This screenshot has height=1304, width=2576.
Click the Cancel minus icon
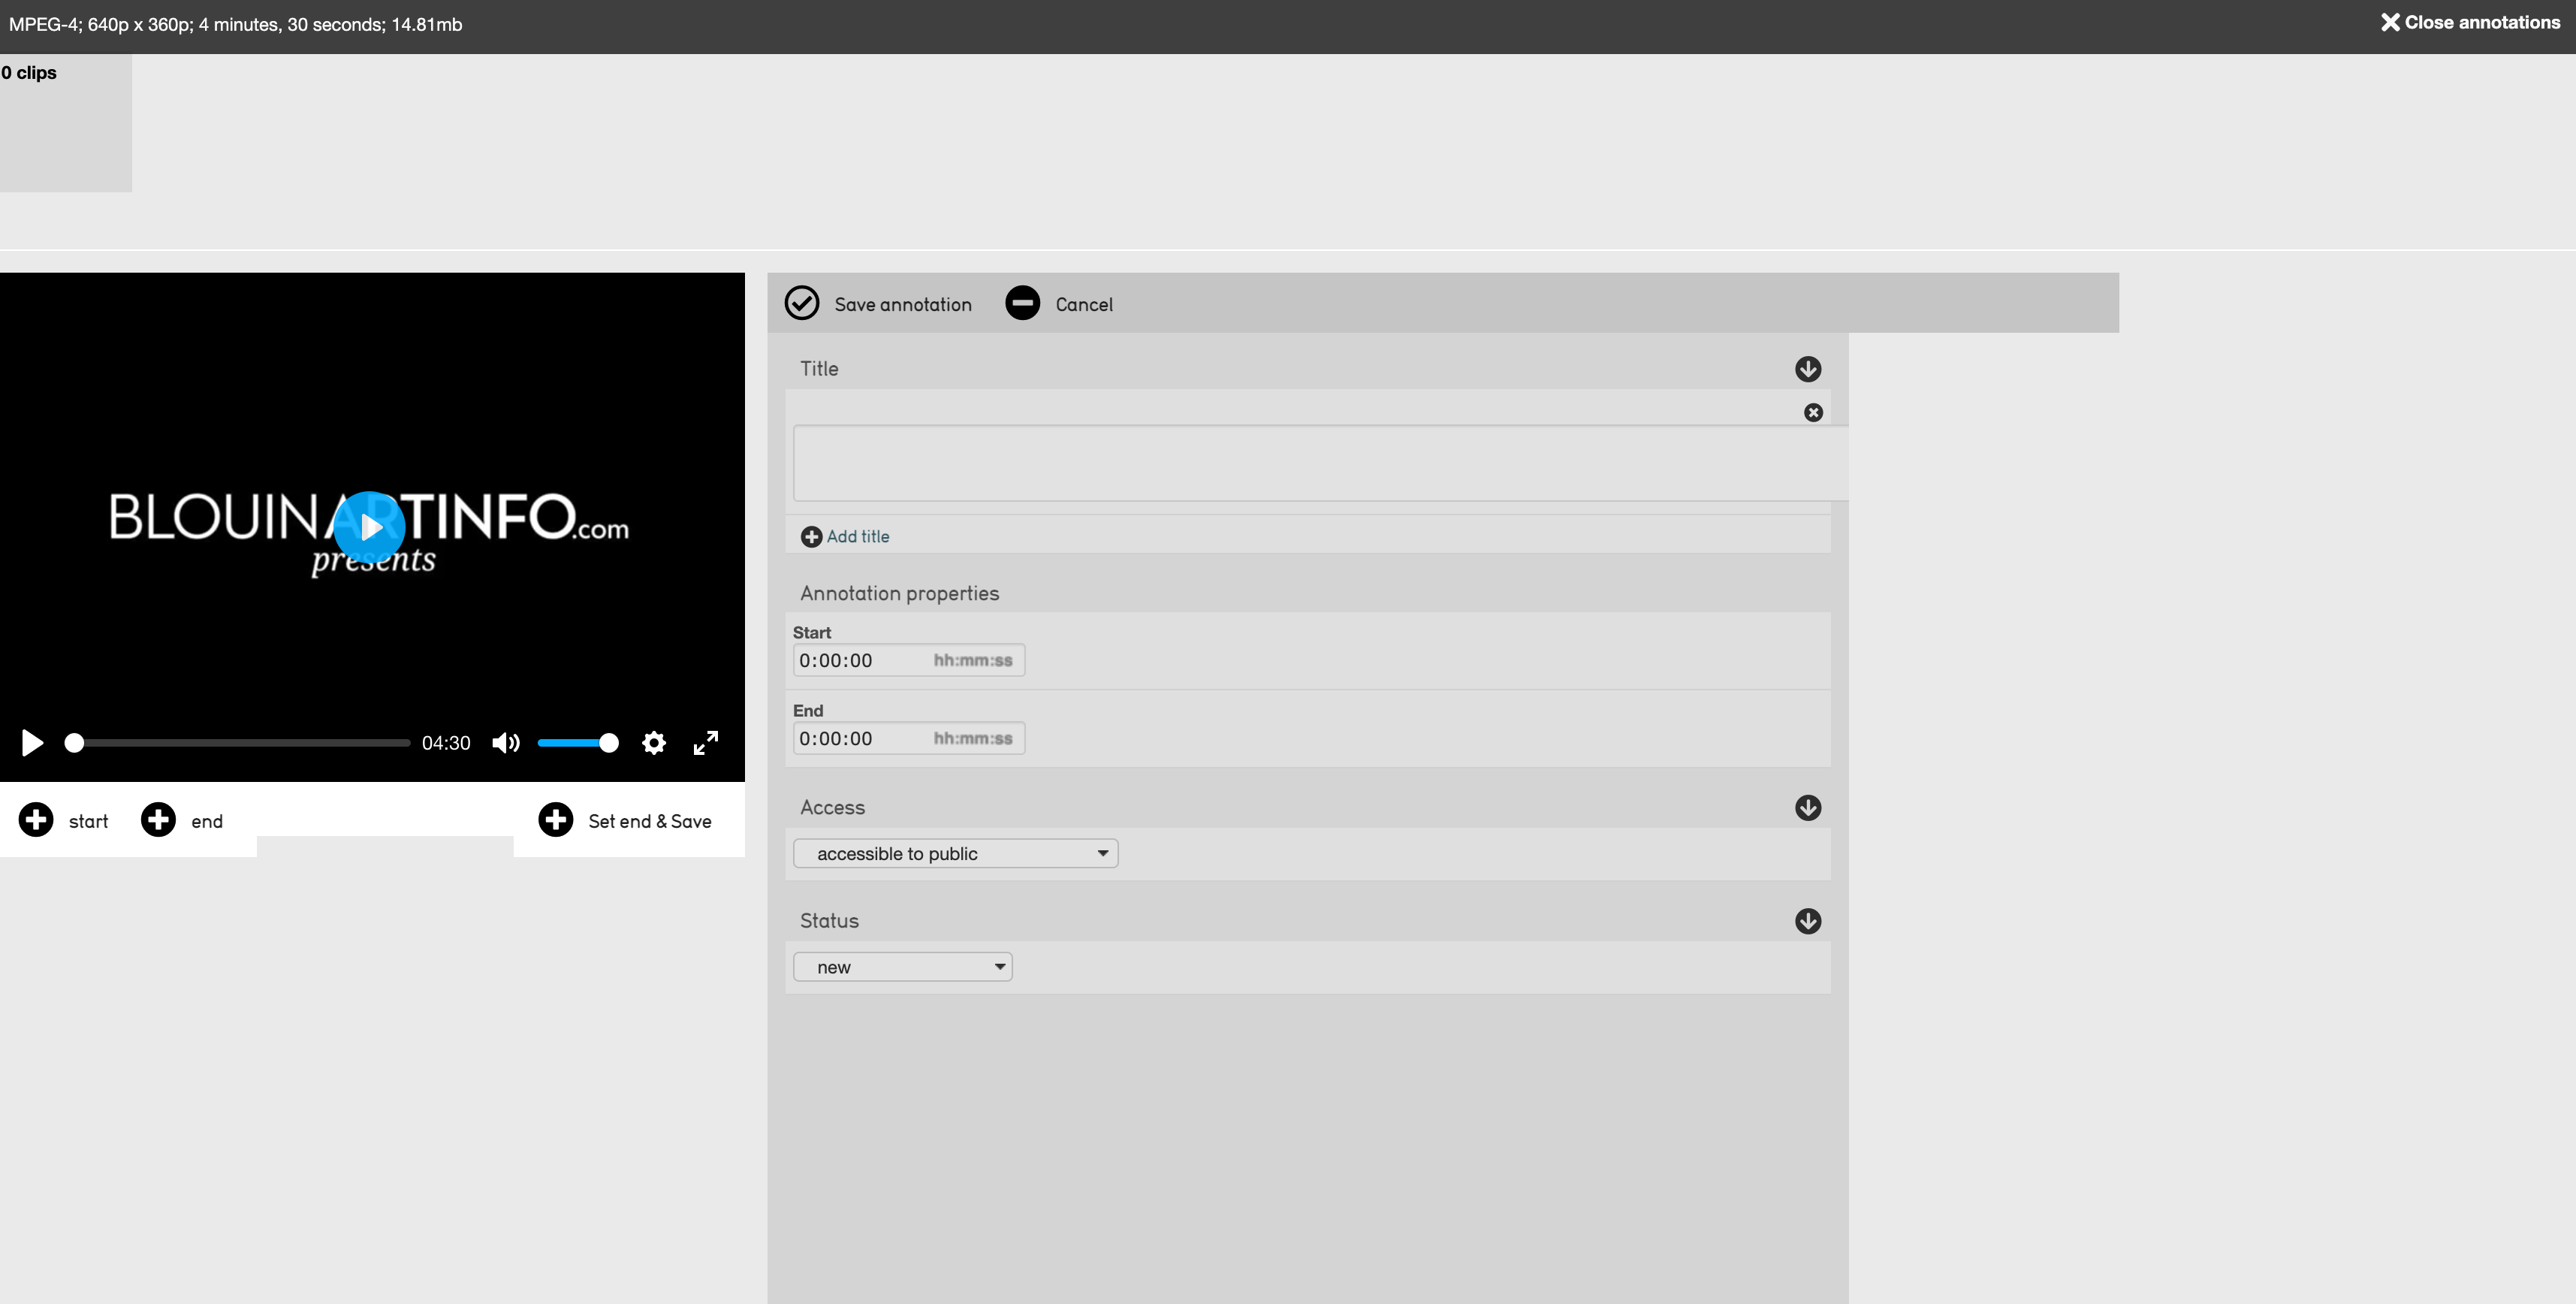(1022, 303)
